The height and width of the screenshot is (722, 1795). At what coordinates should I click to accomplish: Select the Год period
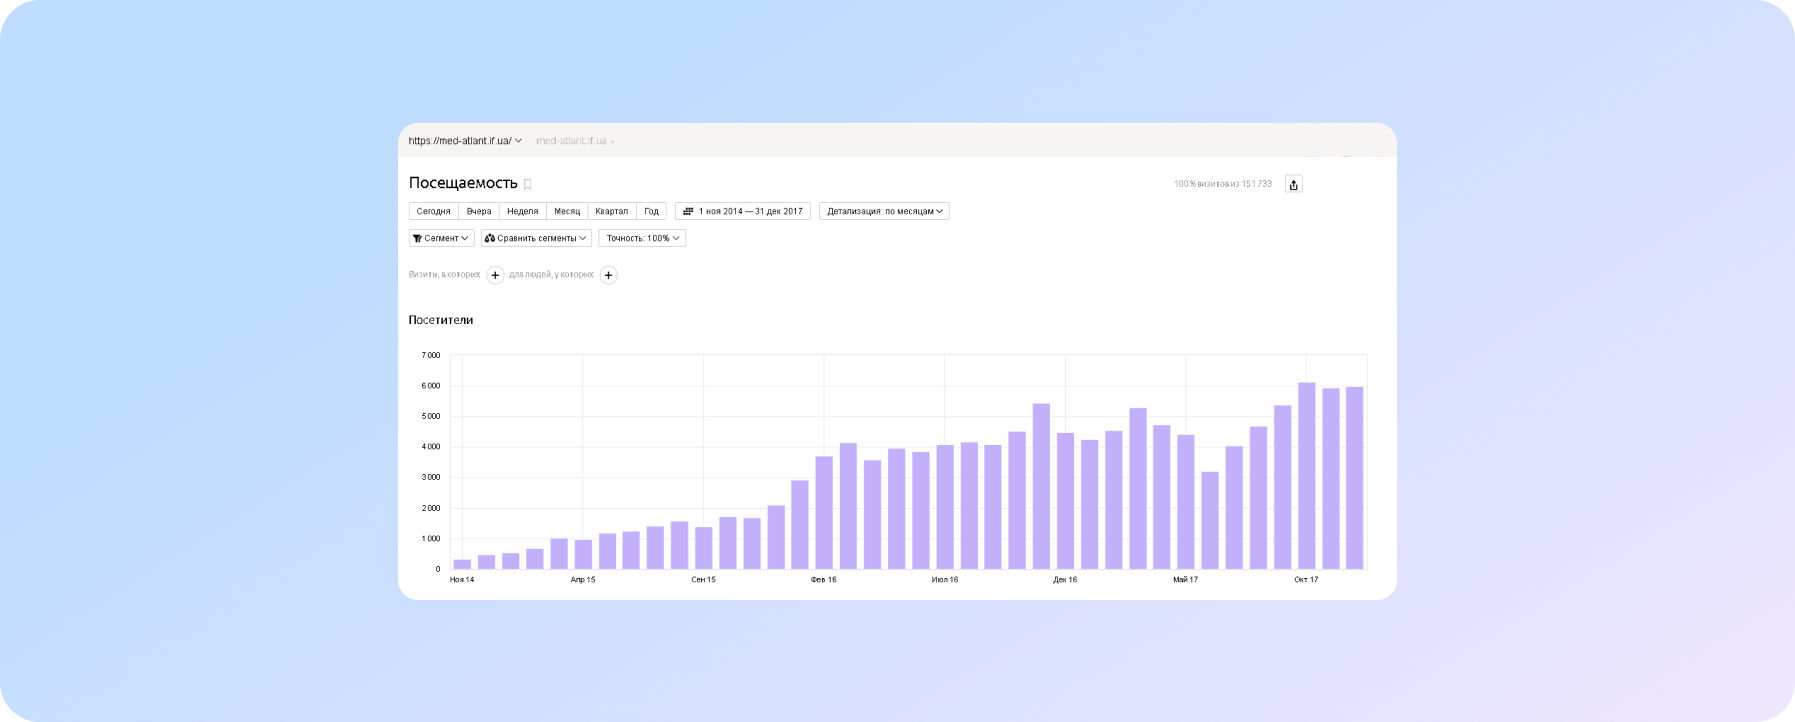(651, 211)
